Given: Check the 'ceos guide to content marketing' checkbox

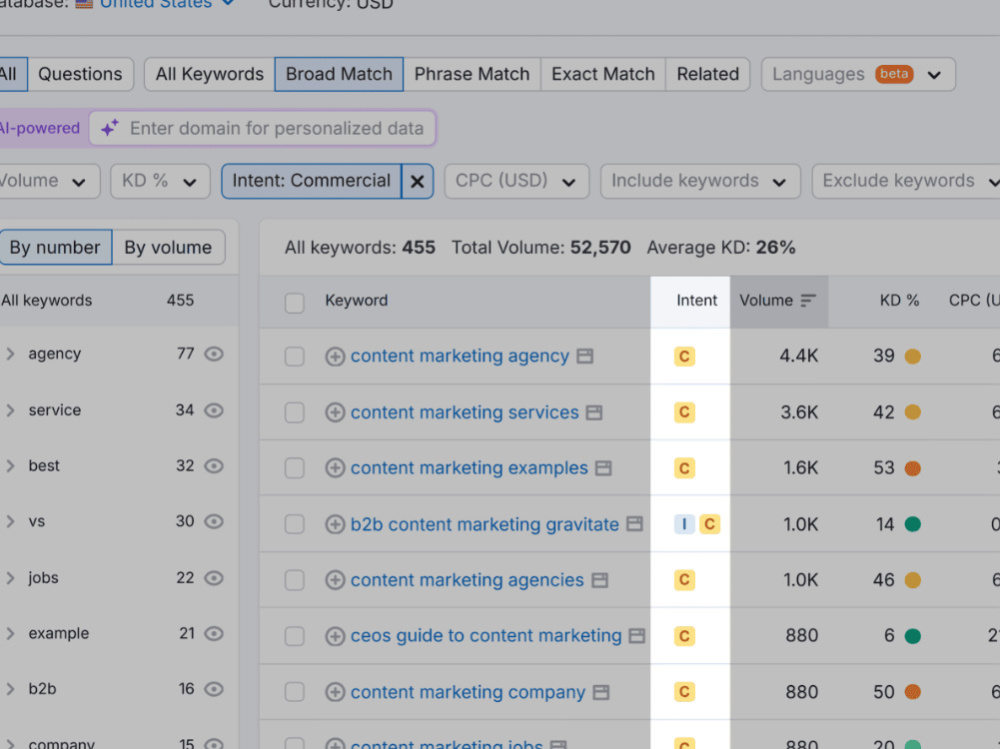Looking at the screenshot, I should [295, 636].
